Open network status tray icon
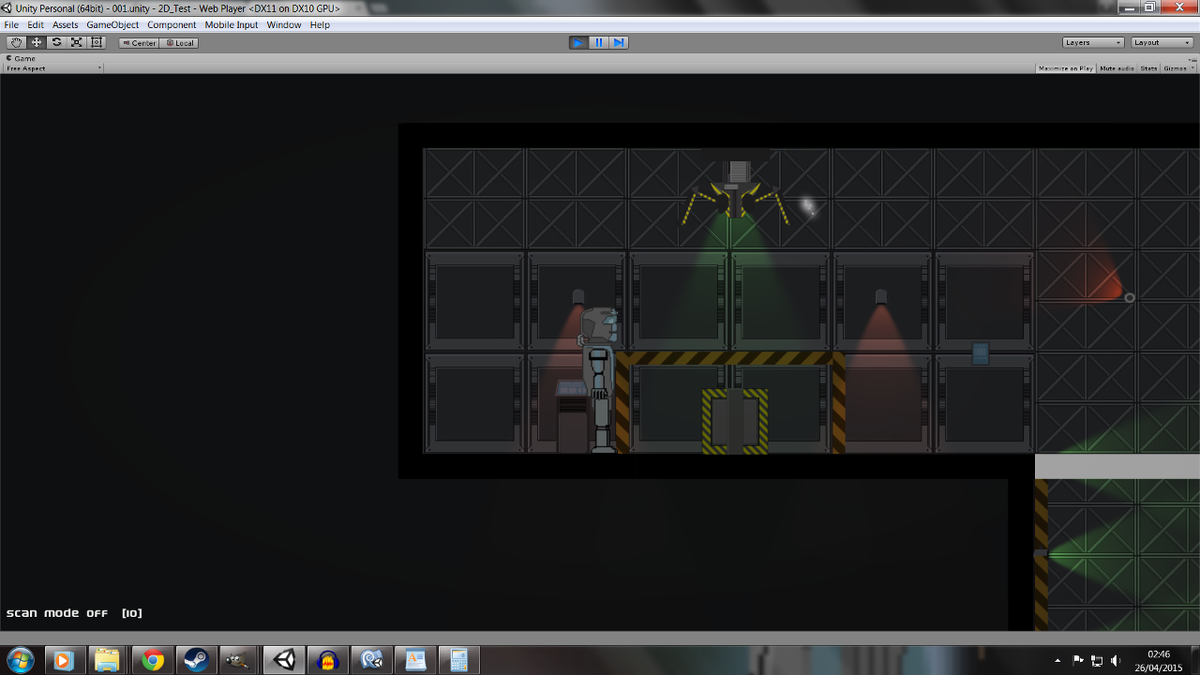This screenshot has height=675, width=1200. point(1096,661)
